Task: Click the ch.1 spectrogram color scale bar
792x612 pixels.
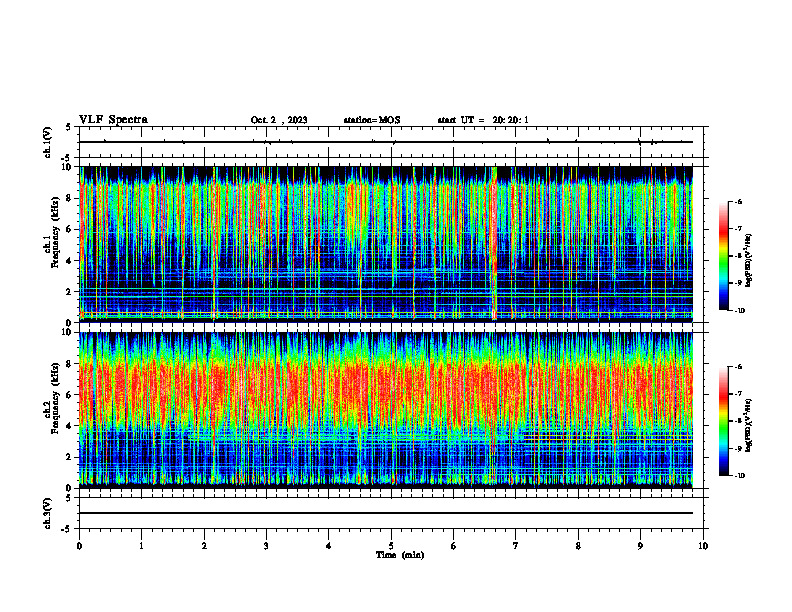Action: pyautogui.click(x=723, y=256)
